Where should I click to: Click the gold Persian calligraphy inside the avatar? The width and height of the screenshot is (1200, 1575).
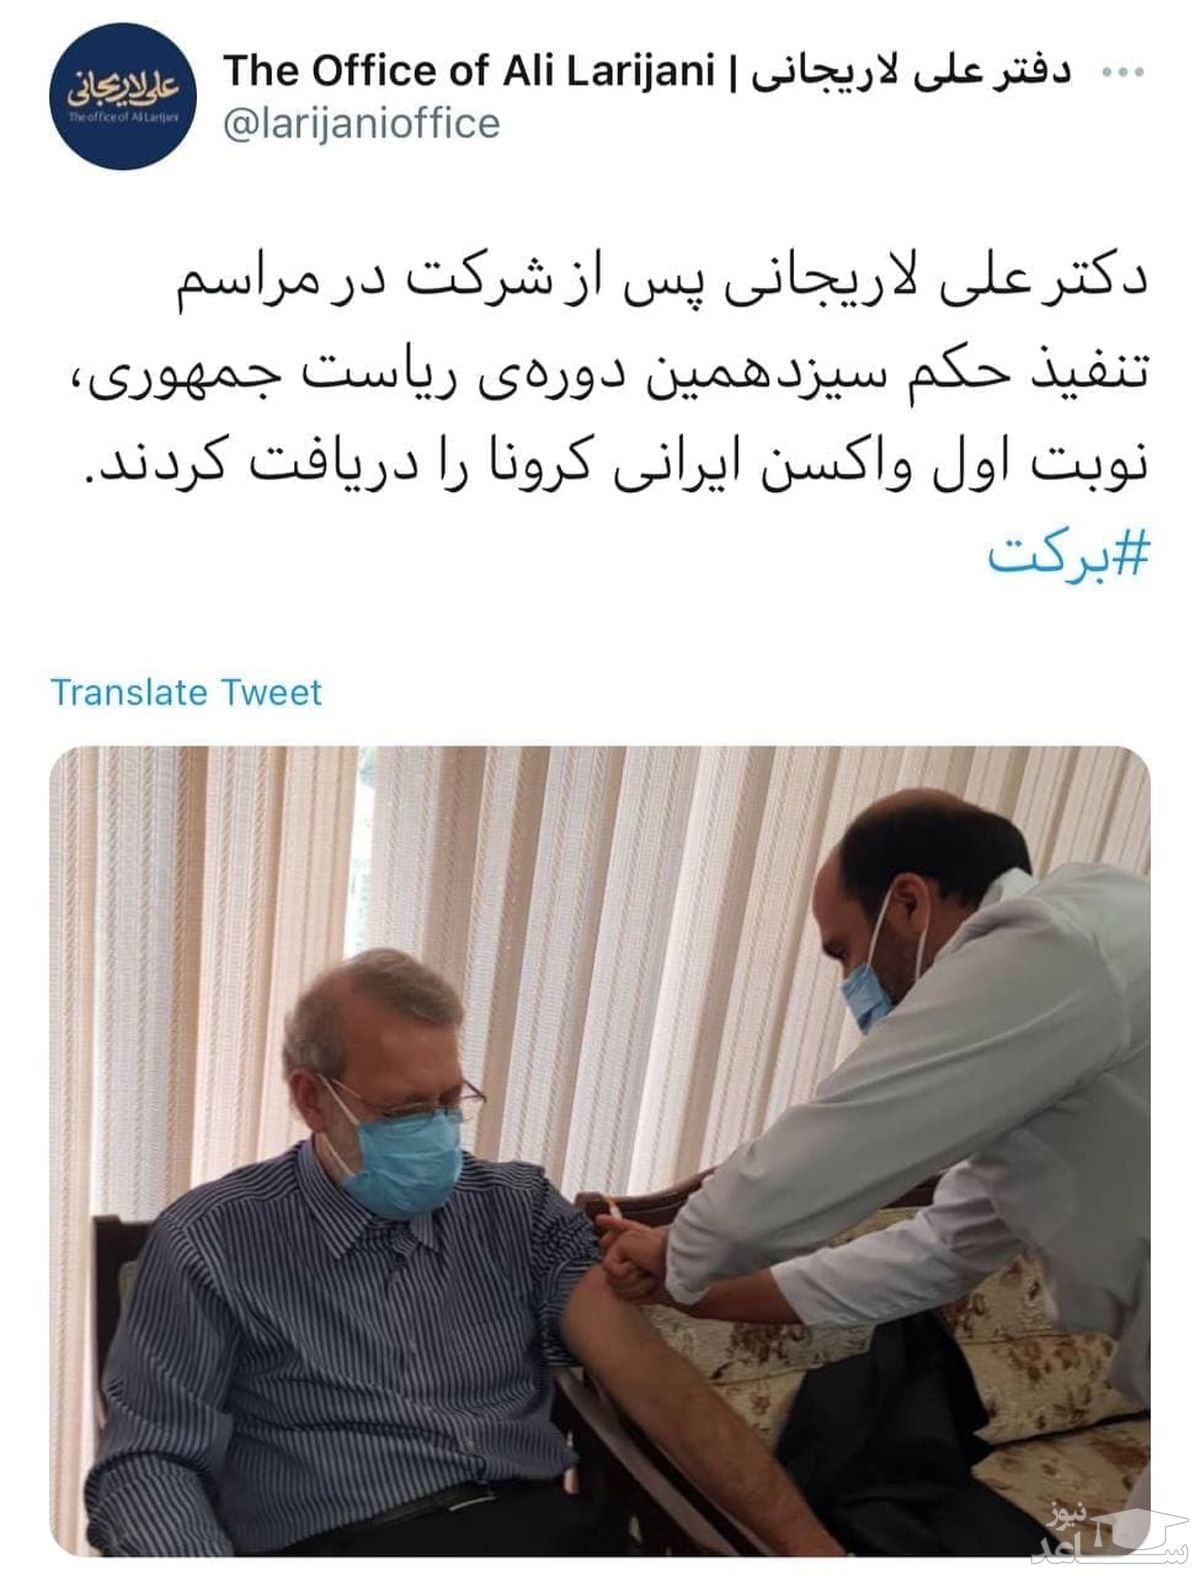(123, 87)
